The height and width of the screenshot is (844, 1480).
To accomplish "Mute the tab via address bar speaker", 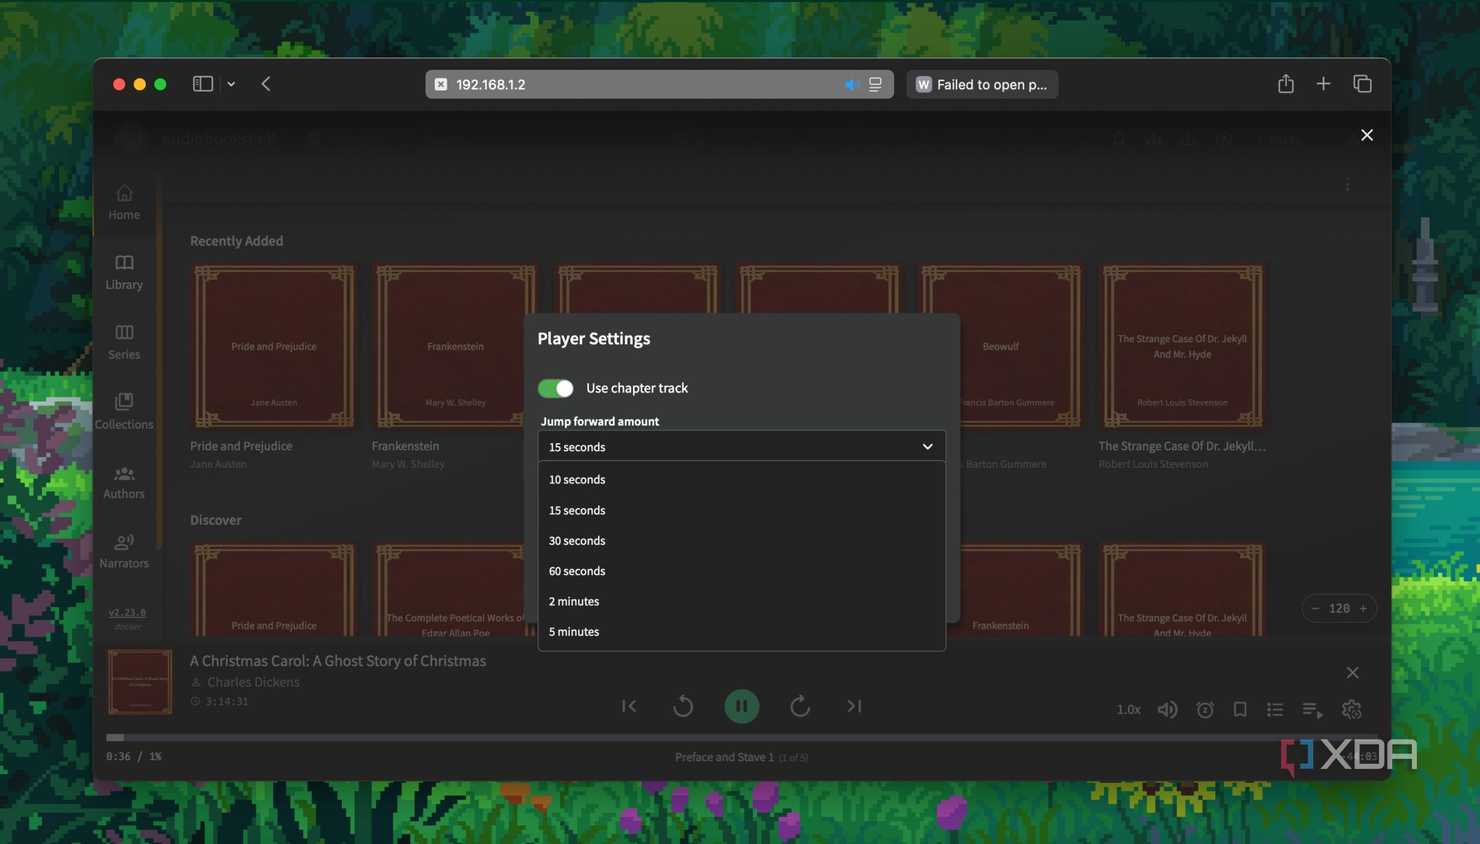I will [851, 85].
